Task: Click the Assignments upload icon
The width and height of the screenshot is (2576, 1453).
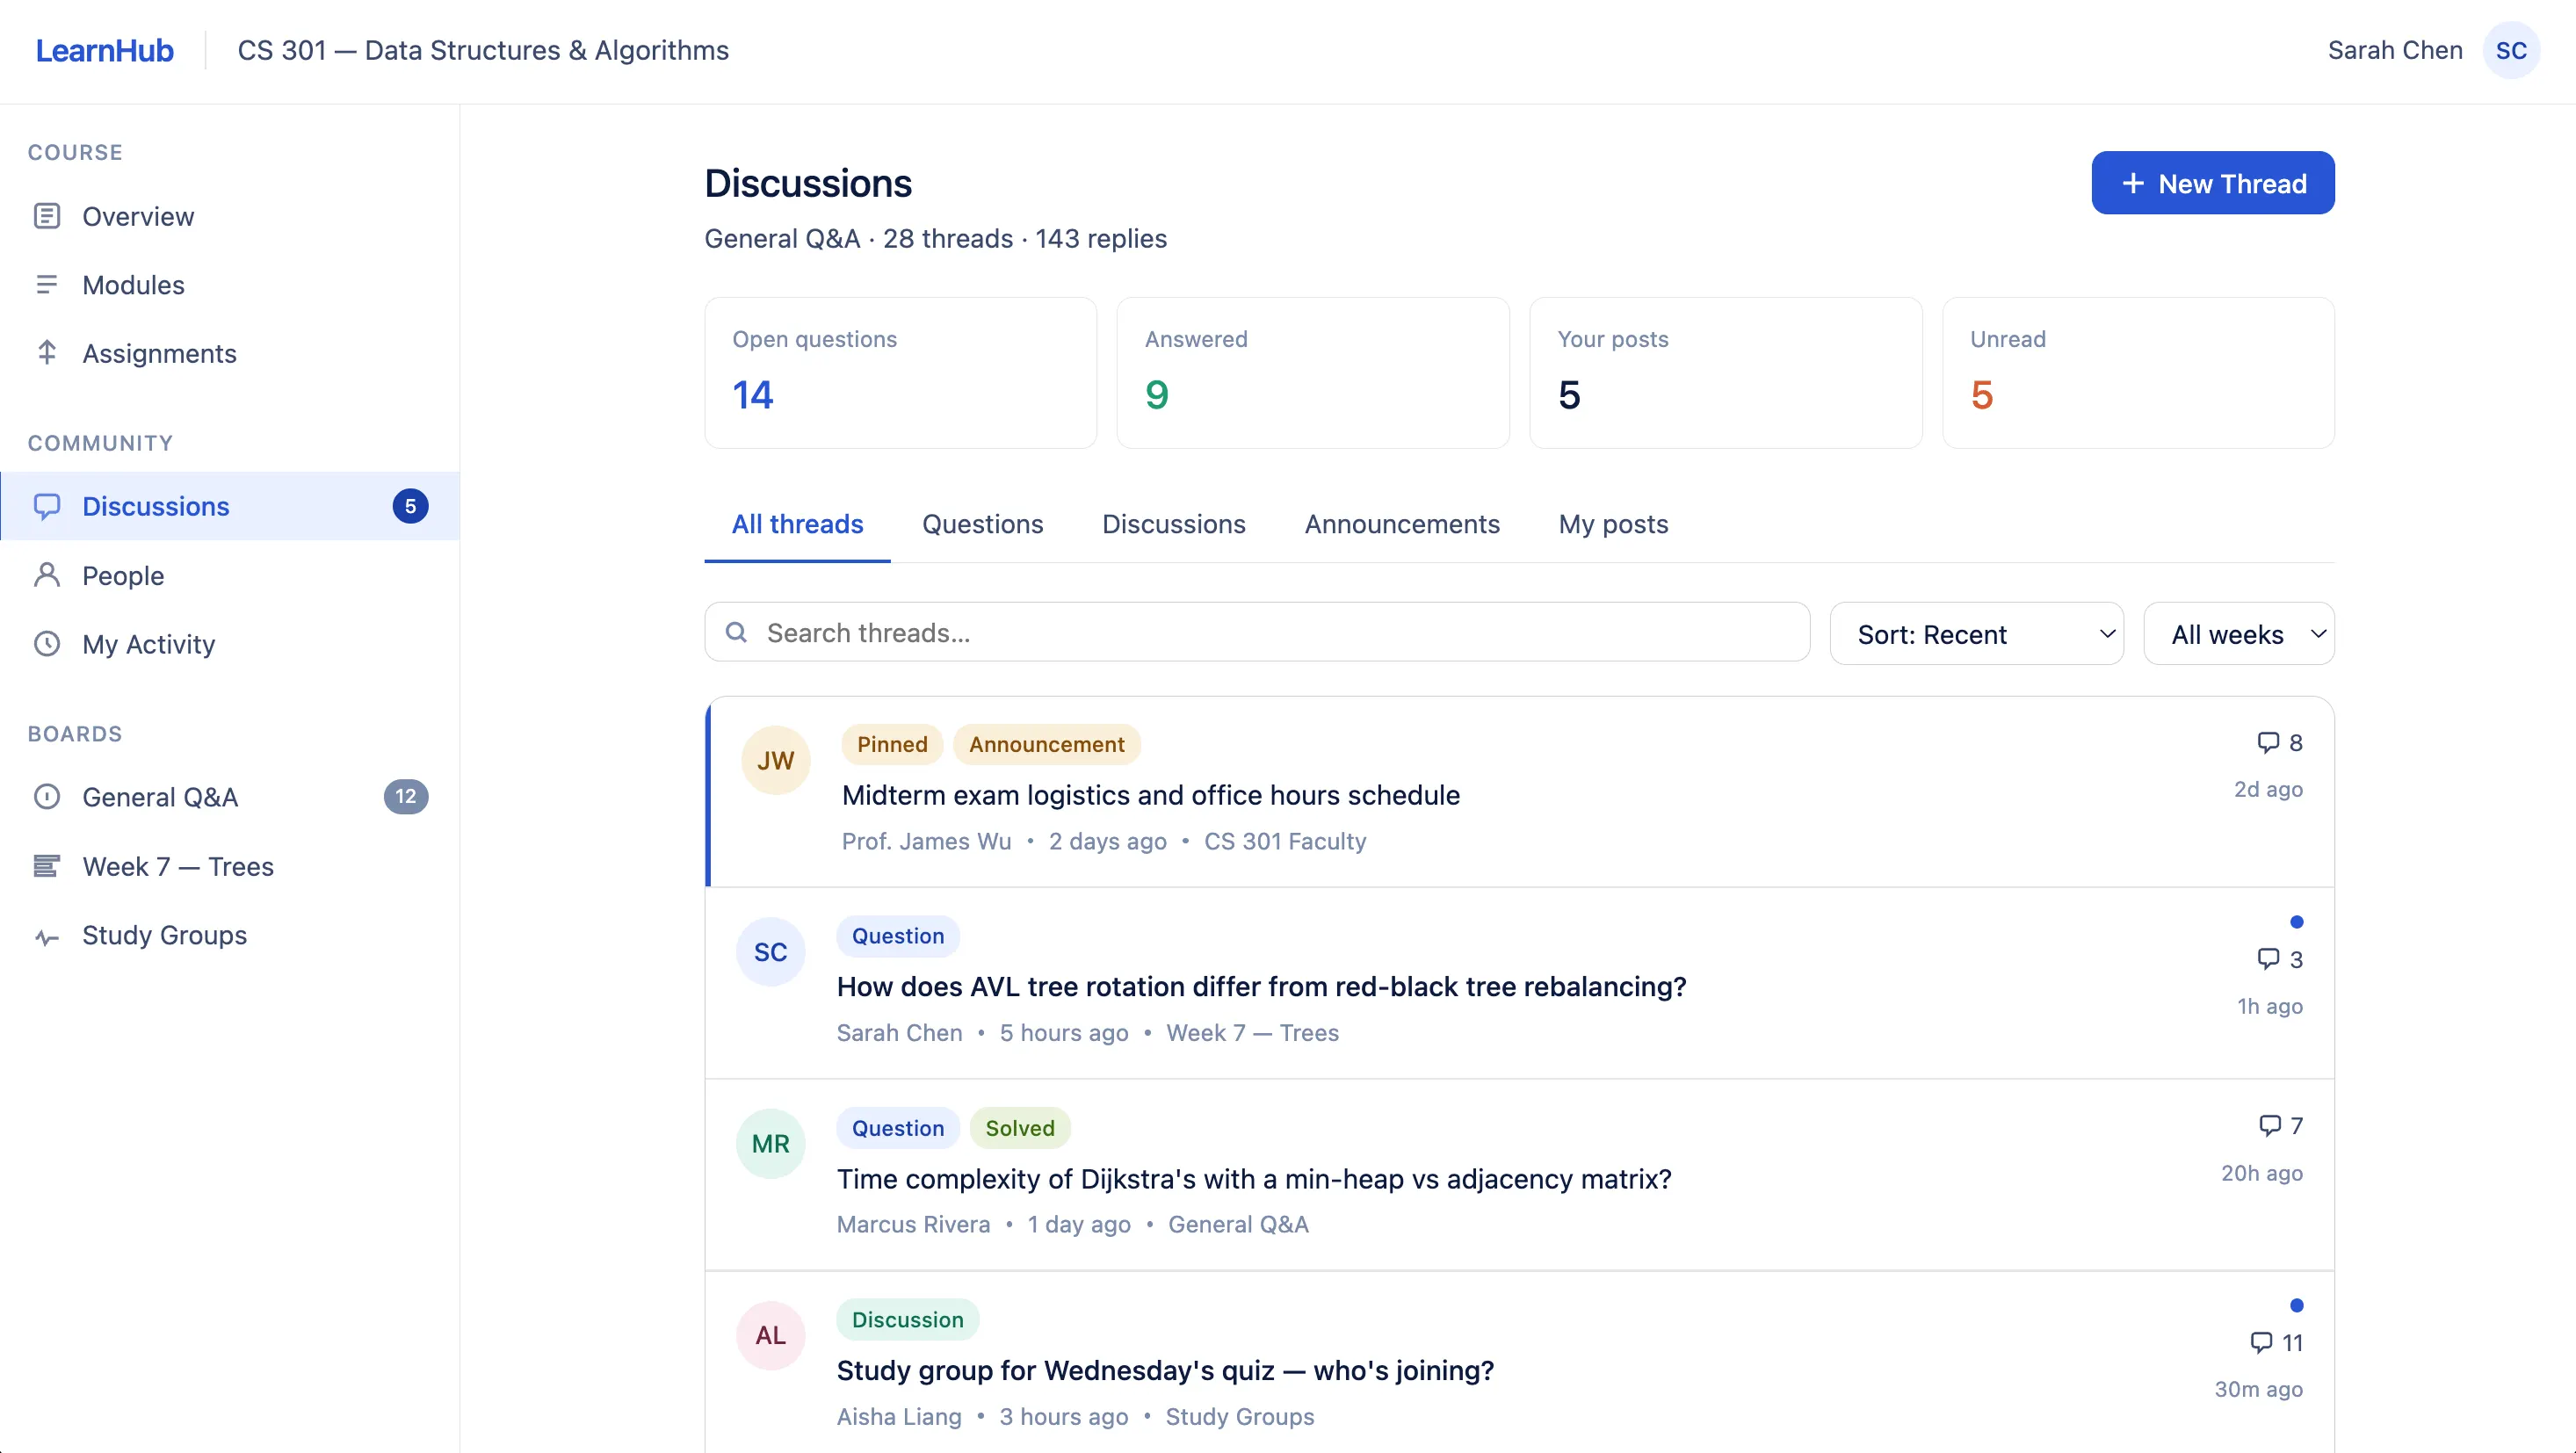Action: click(47, 353)
